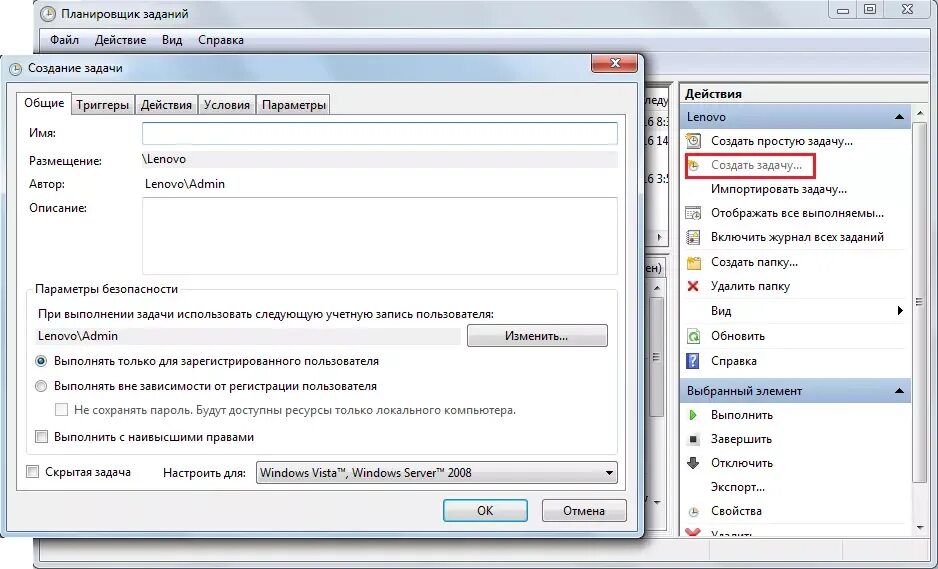Open the Вид menu in the menu bar
This screenshot has width=938, height=569.
coord(172,40)
